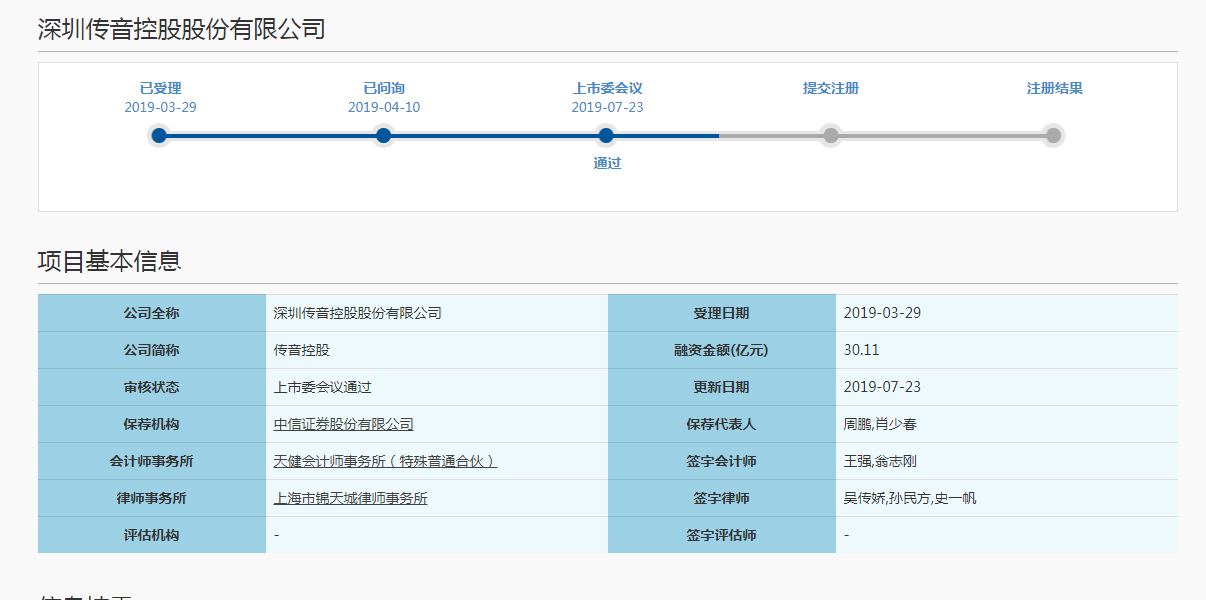The height and width of the screenshot is (600, 1206).
Task: Click the 项目基本信息 section heading
Action: click(110, 261)
